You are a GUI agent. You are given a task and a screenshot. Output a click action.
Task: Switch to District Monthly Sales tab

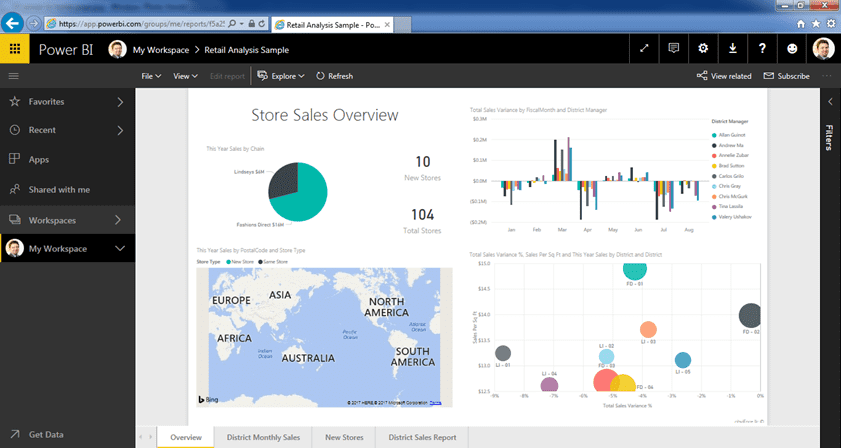(x=263, y=437)
